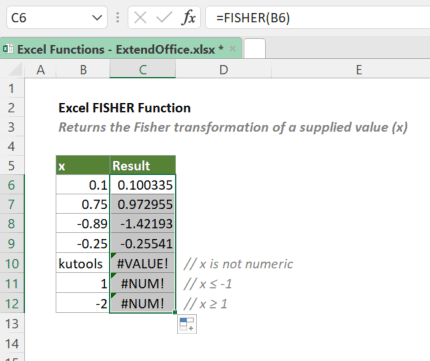Close the ExtendOffice.xlsx workbook tab
The height and width of the screenshot is (361, 430).
tap(233, 49)
